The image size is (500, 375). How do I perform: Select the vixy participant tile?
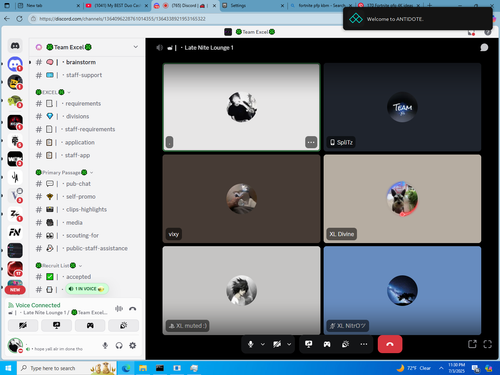coord(241,199)
